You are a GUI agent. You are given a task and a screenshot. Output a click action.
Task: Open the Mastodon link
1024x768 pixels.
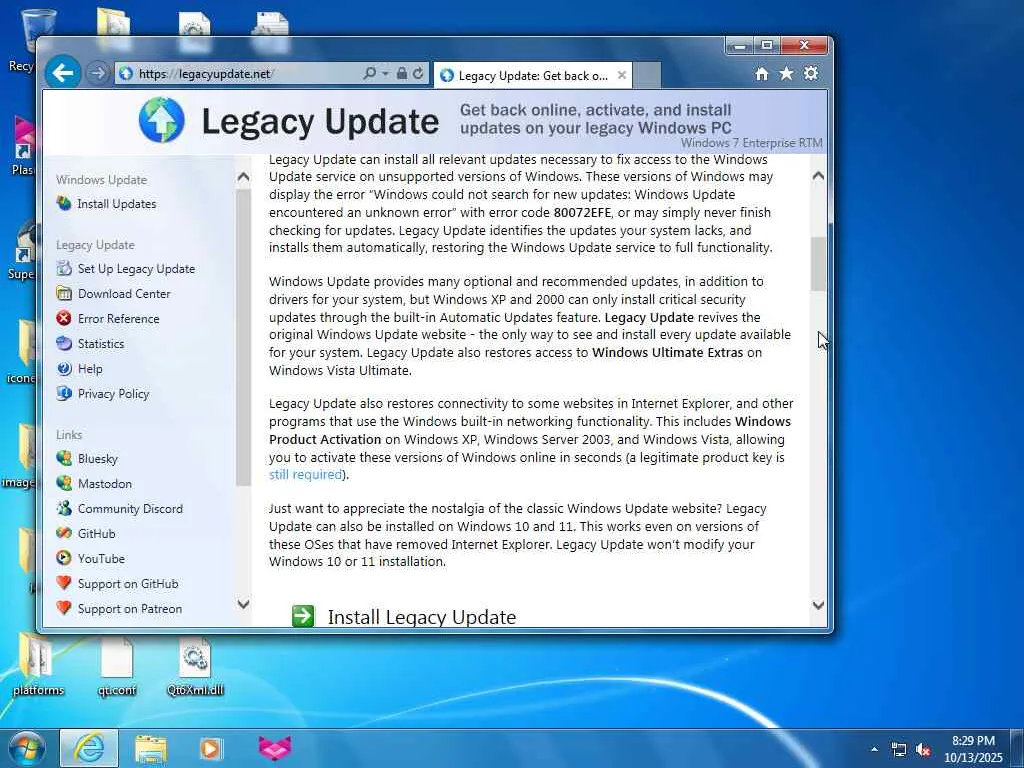[x=104, y=483]
